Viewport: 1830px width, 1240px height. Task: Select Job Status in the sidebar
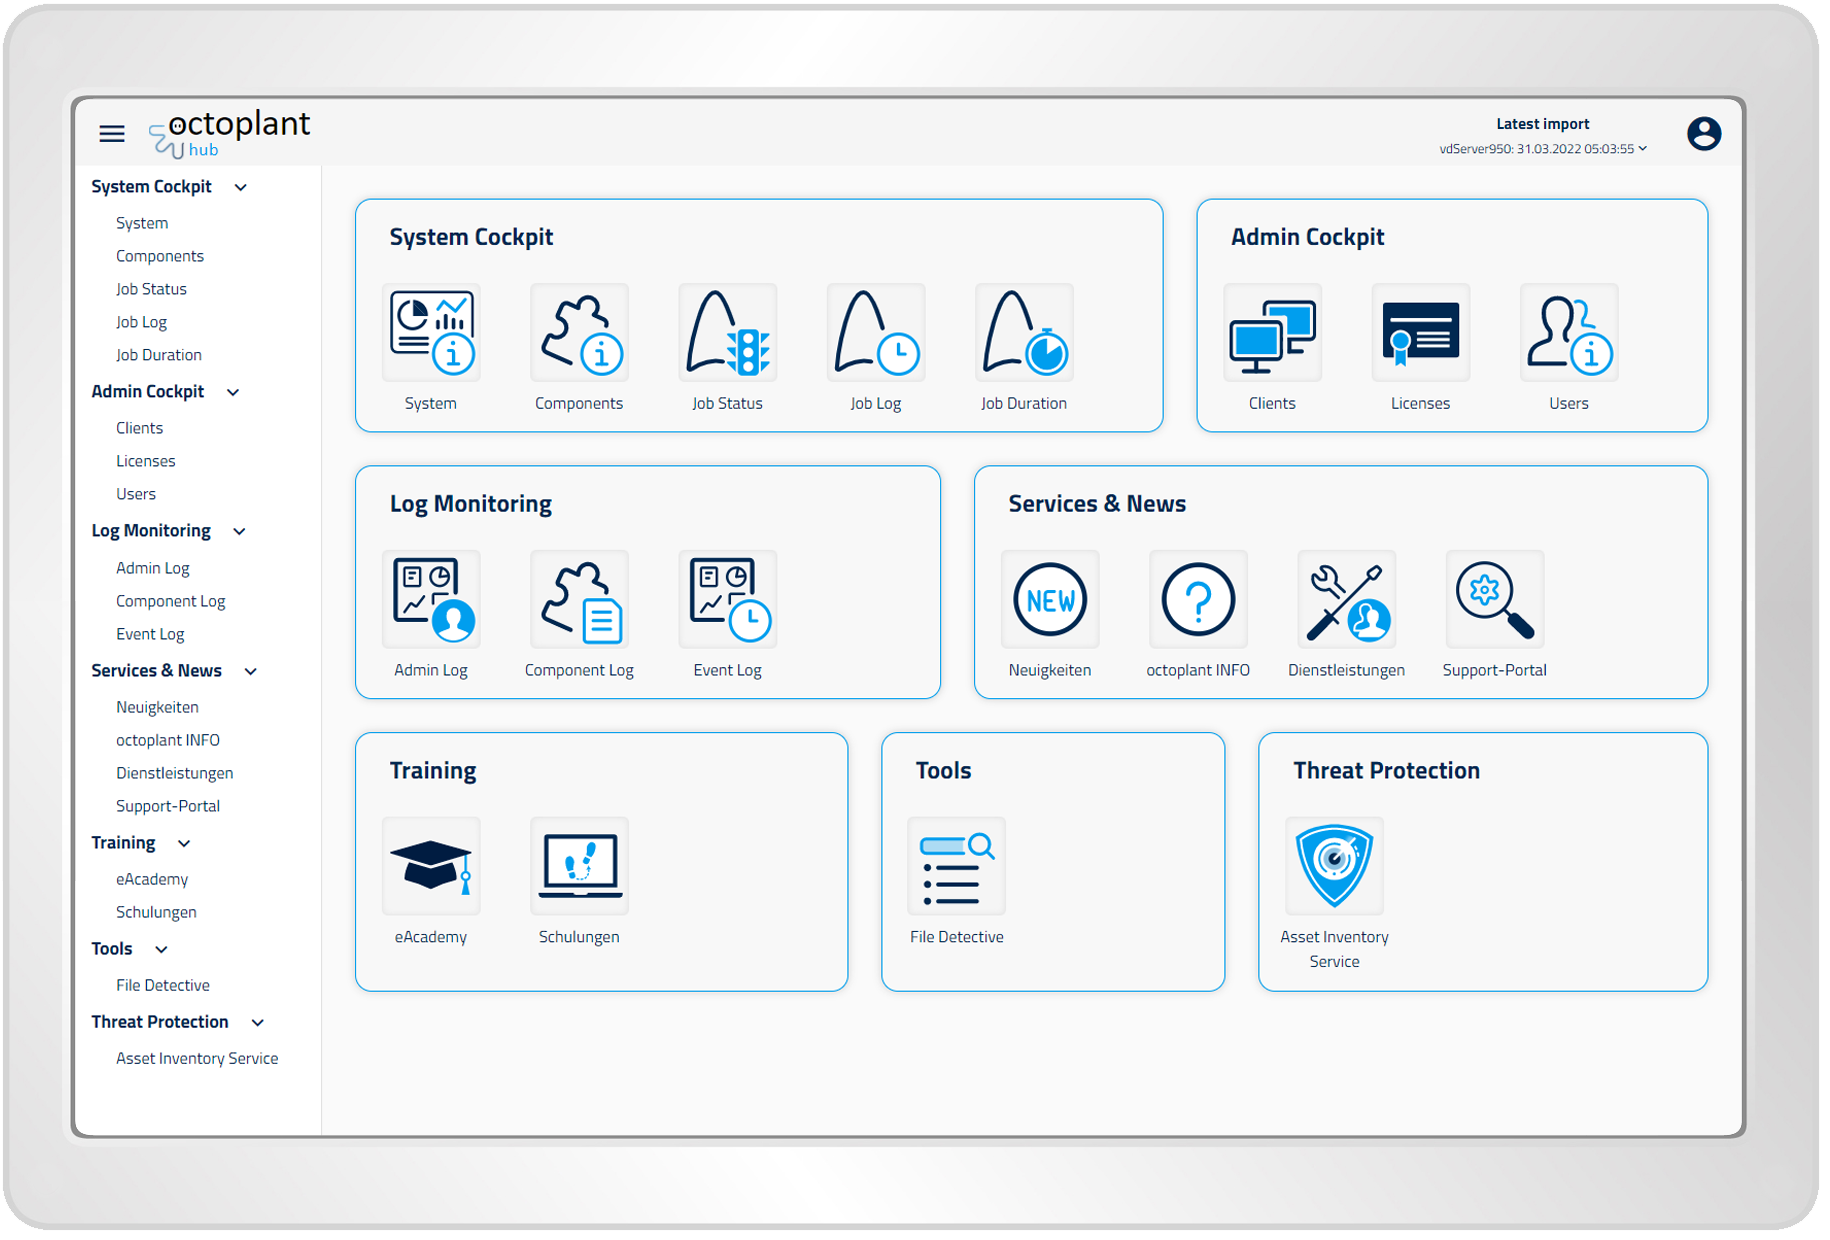(151, 289)
